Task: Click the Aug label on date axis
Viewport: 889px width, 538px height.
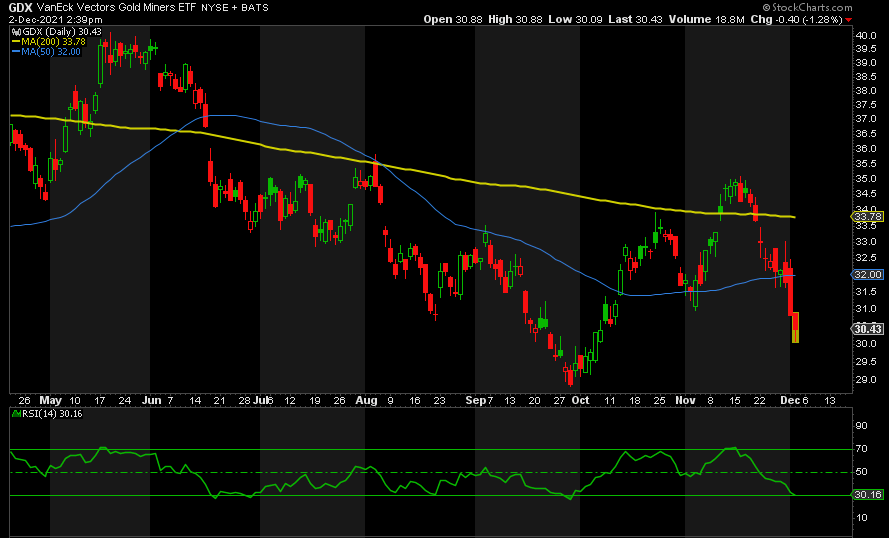Action: coord(366,400)
